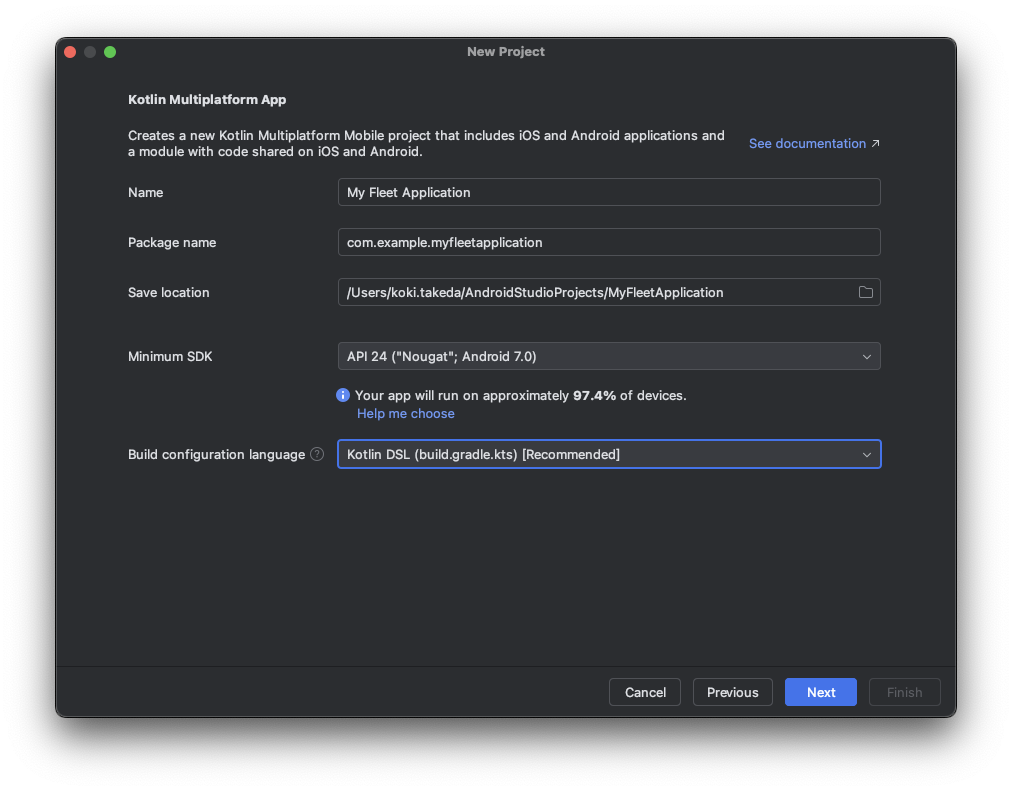Go back with the Previous button
This screenshot has width=1012, height=791.
(x=732, y=692)
